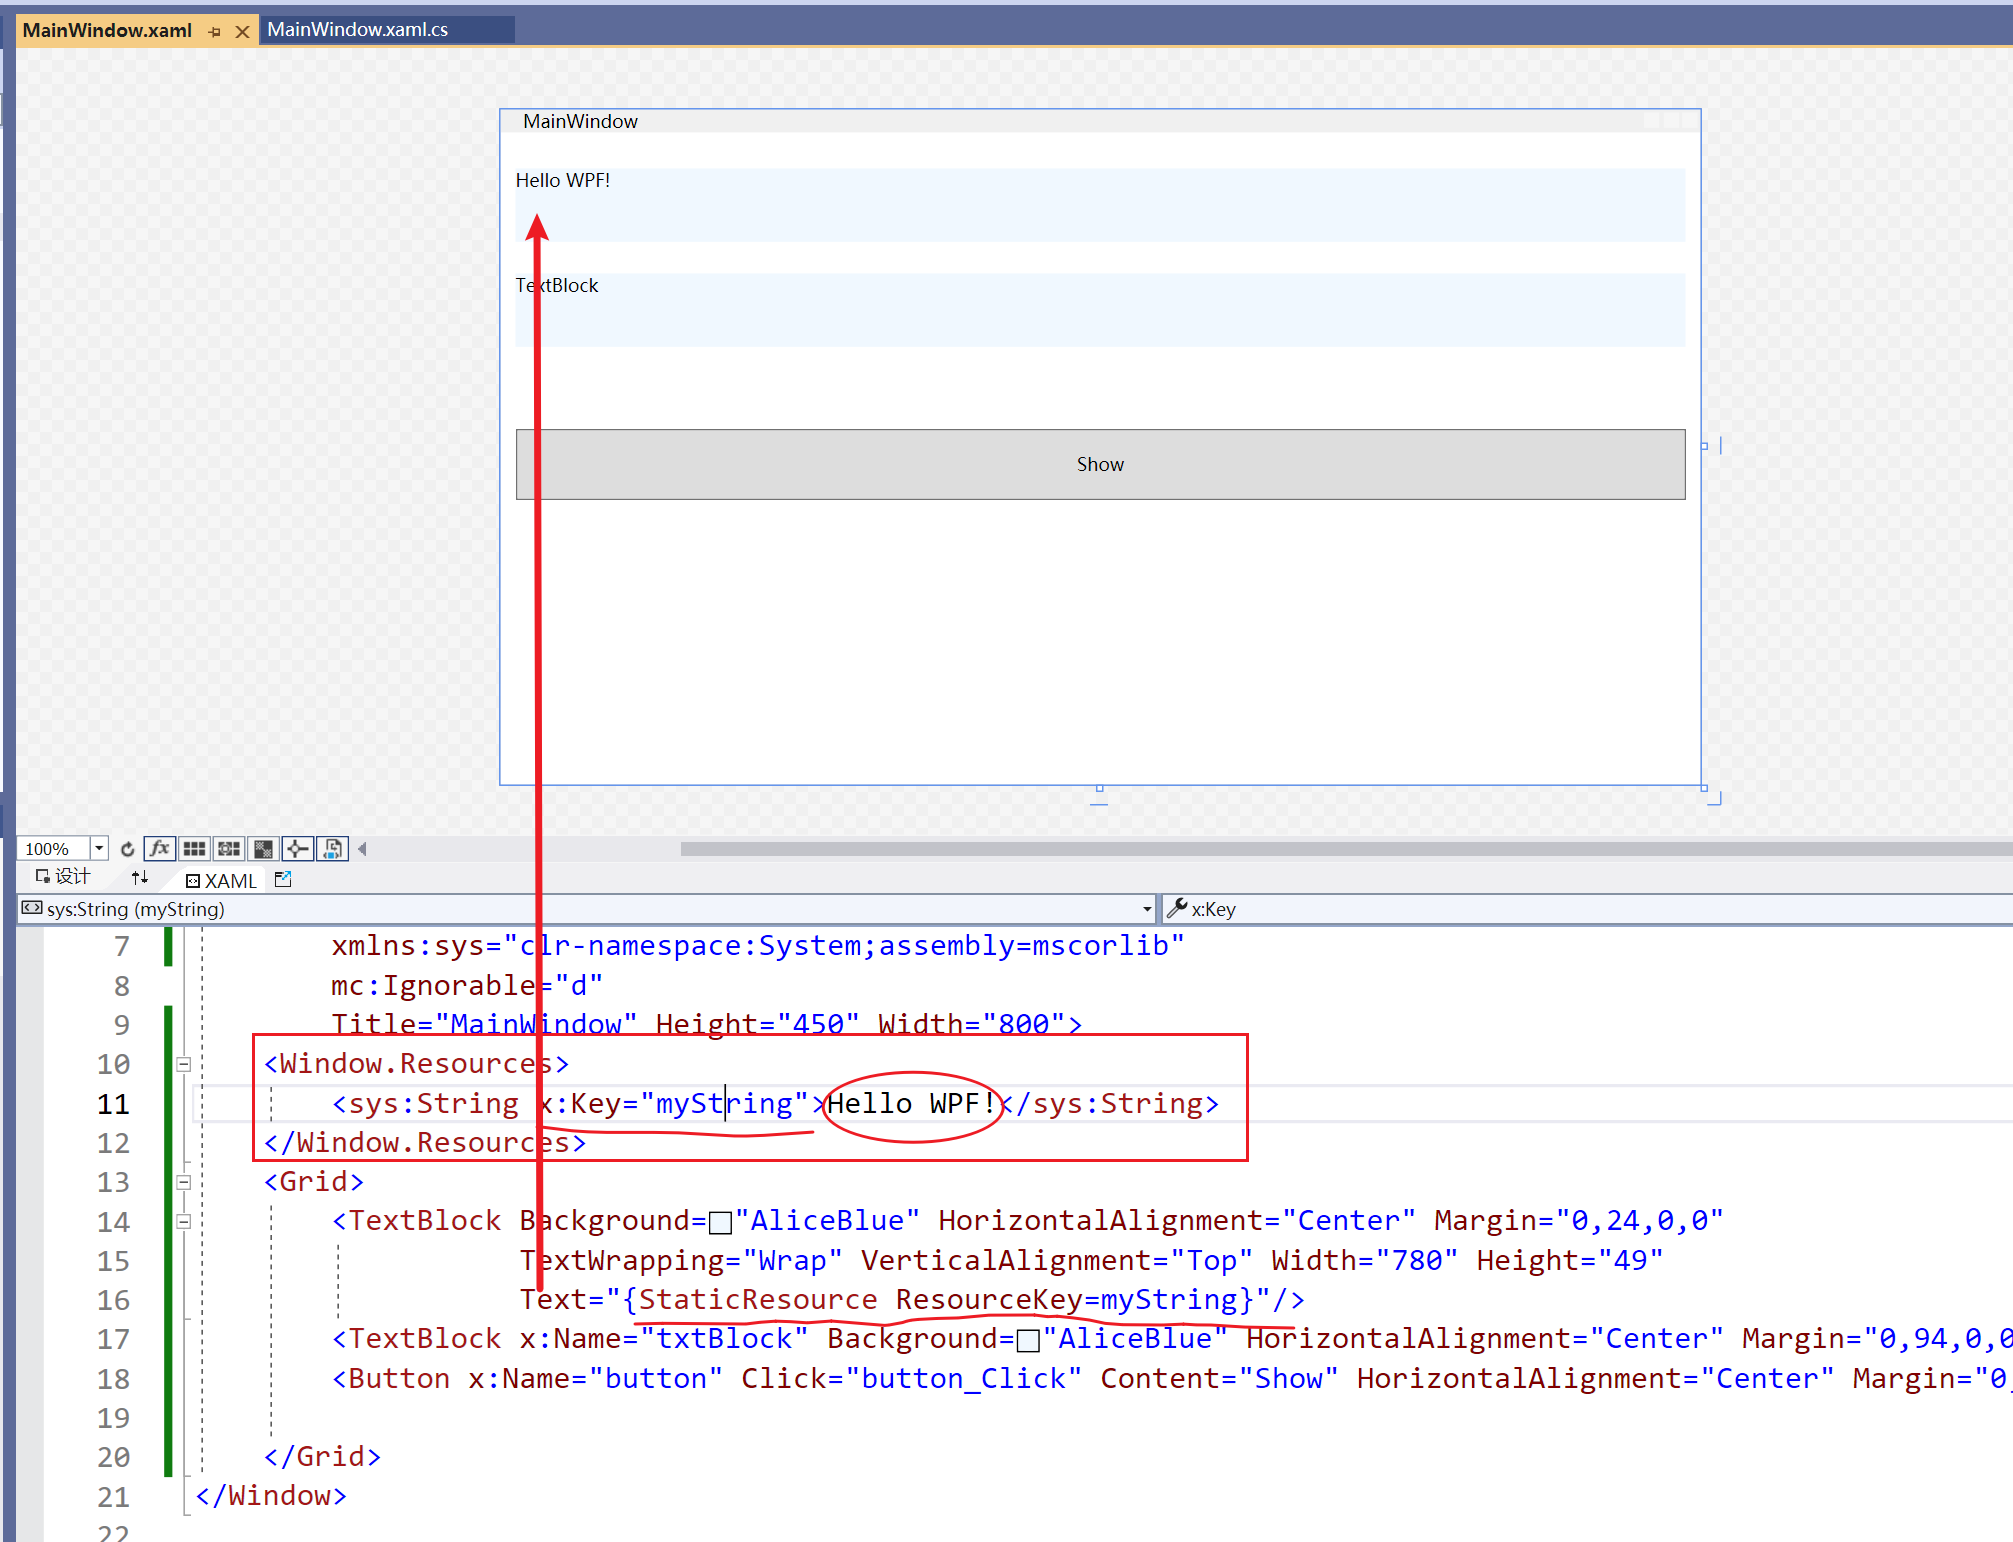
Task: Click the </sys:String> closing tag
Action: (1109, 1104)
